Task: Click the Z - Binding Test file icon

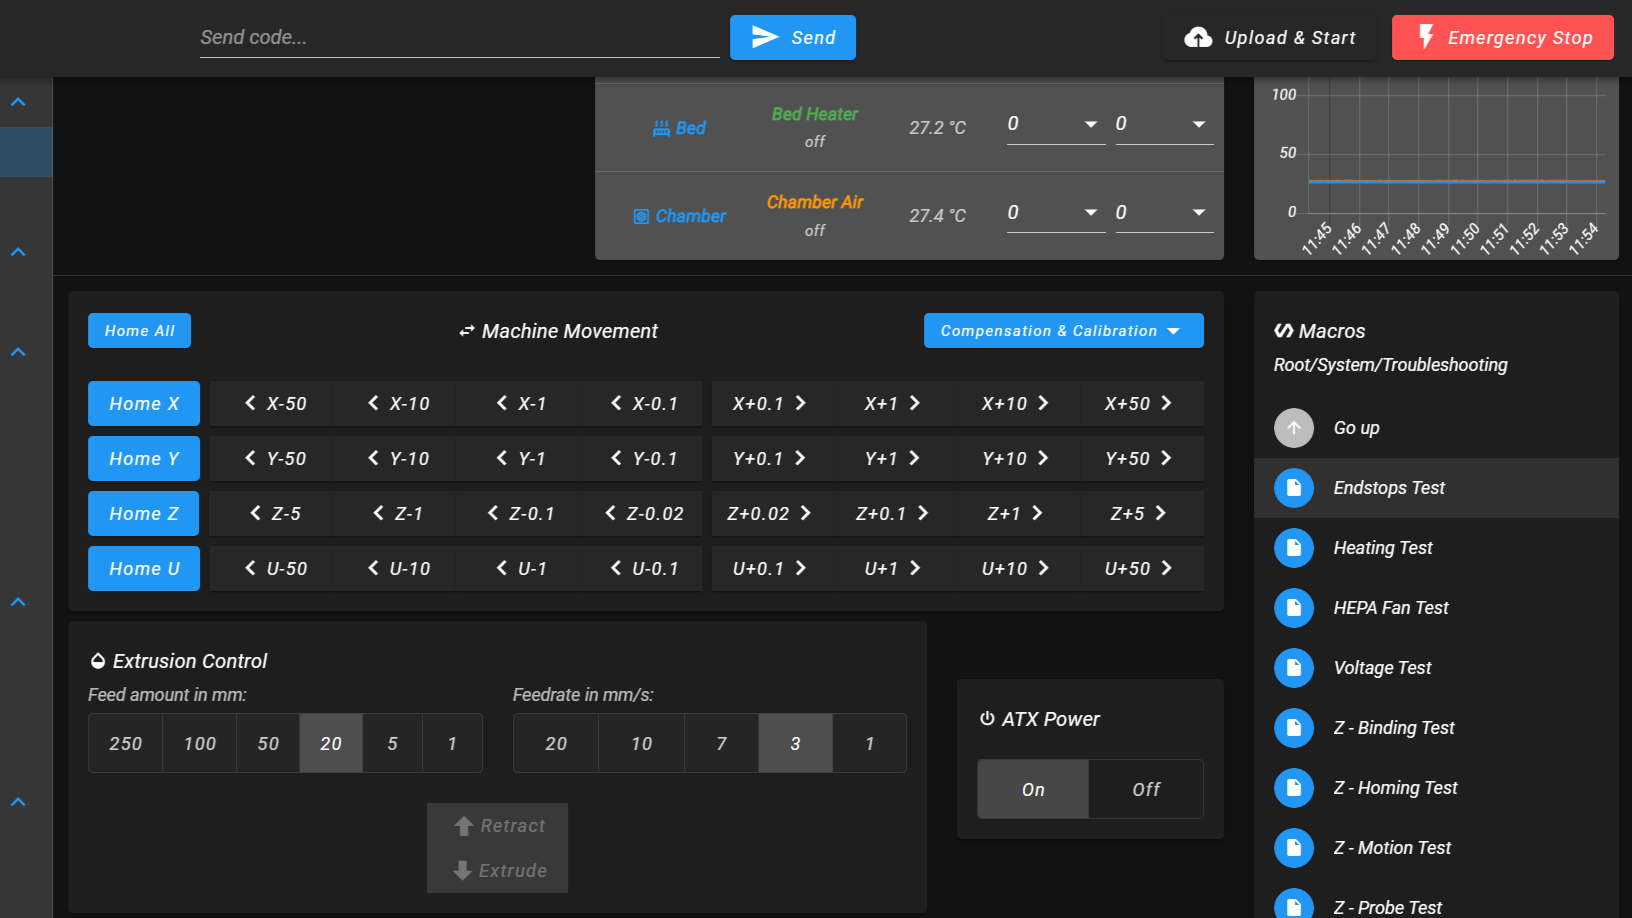Action: (x=1294, y=728)
